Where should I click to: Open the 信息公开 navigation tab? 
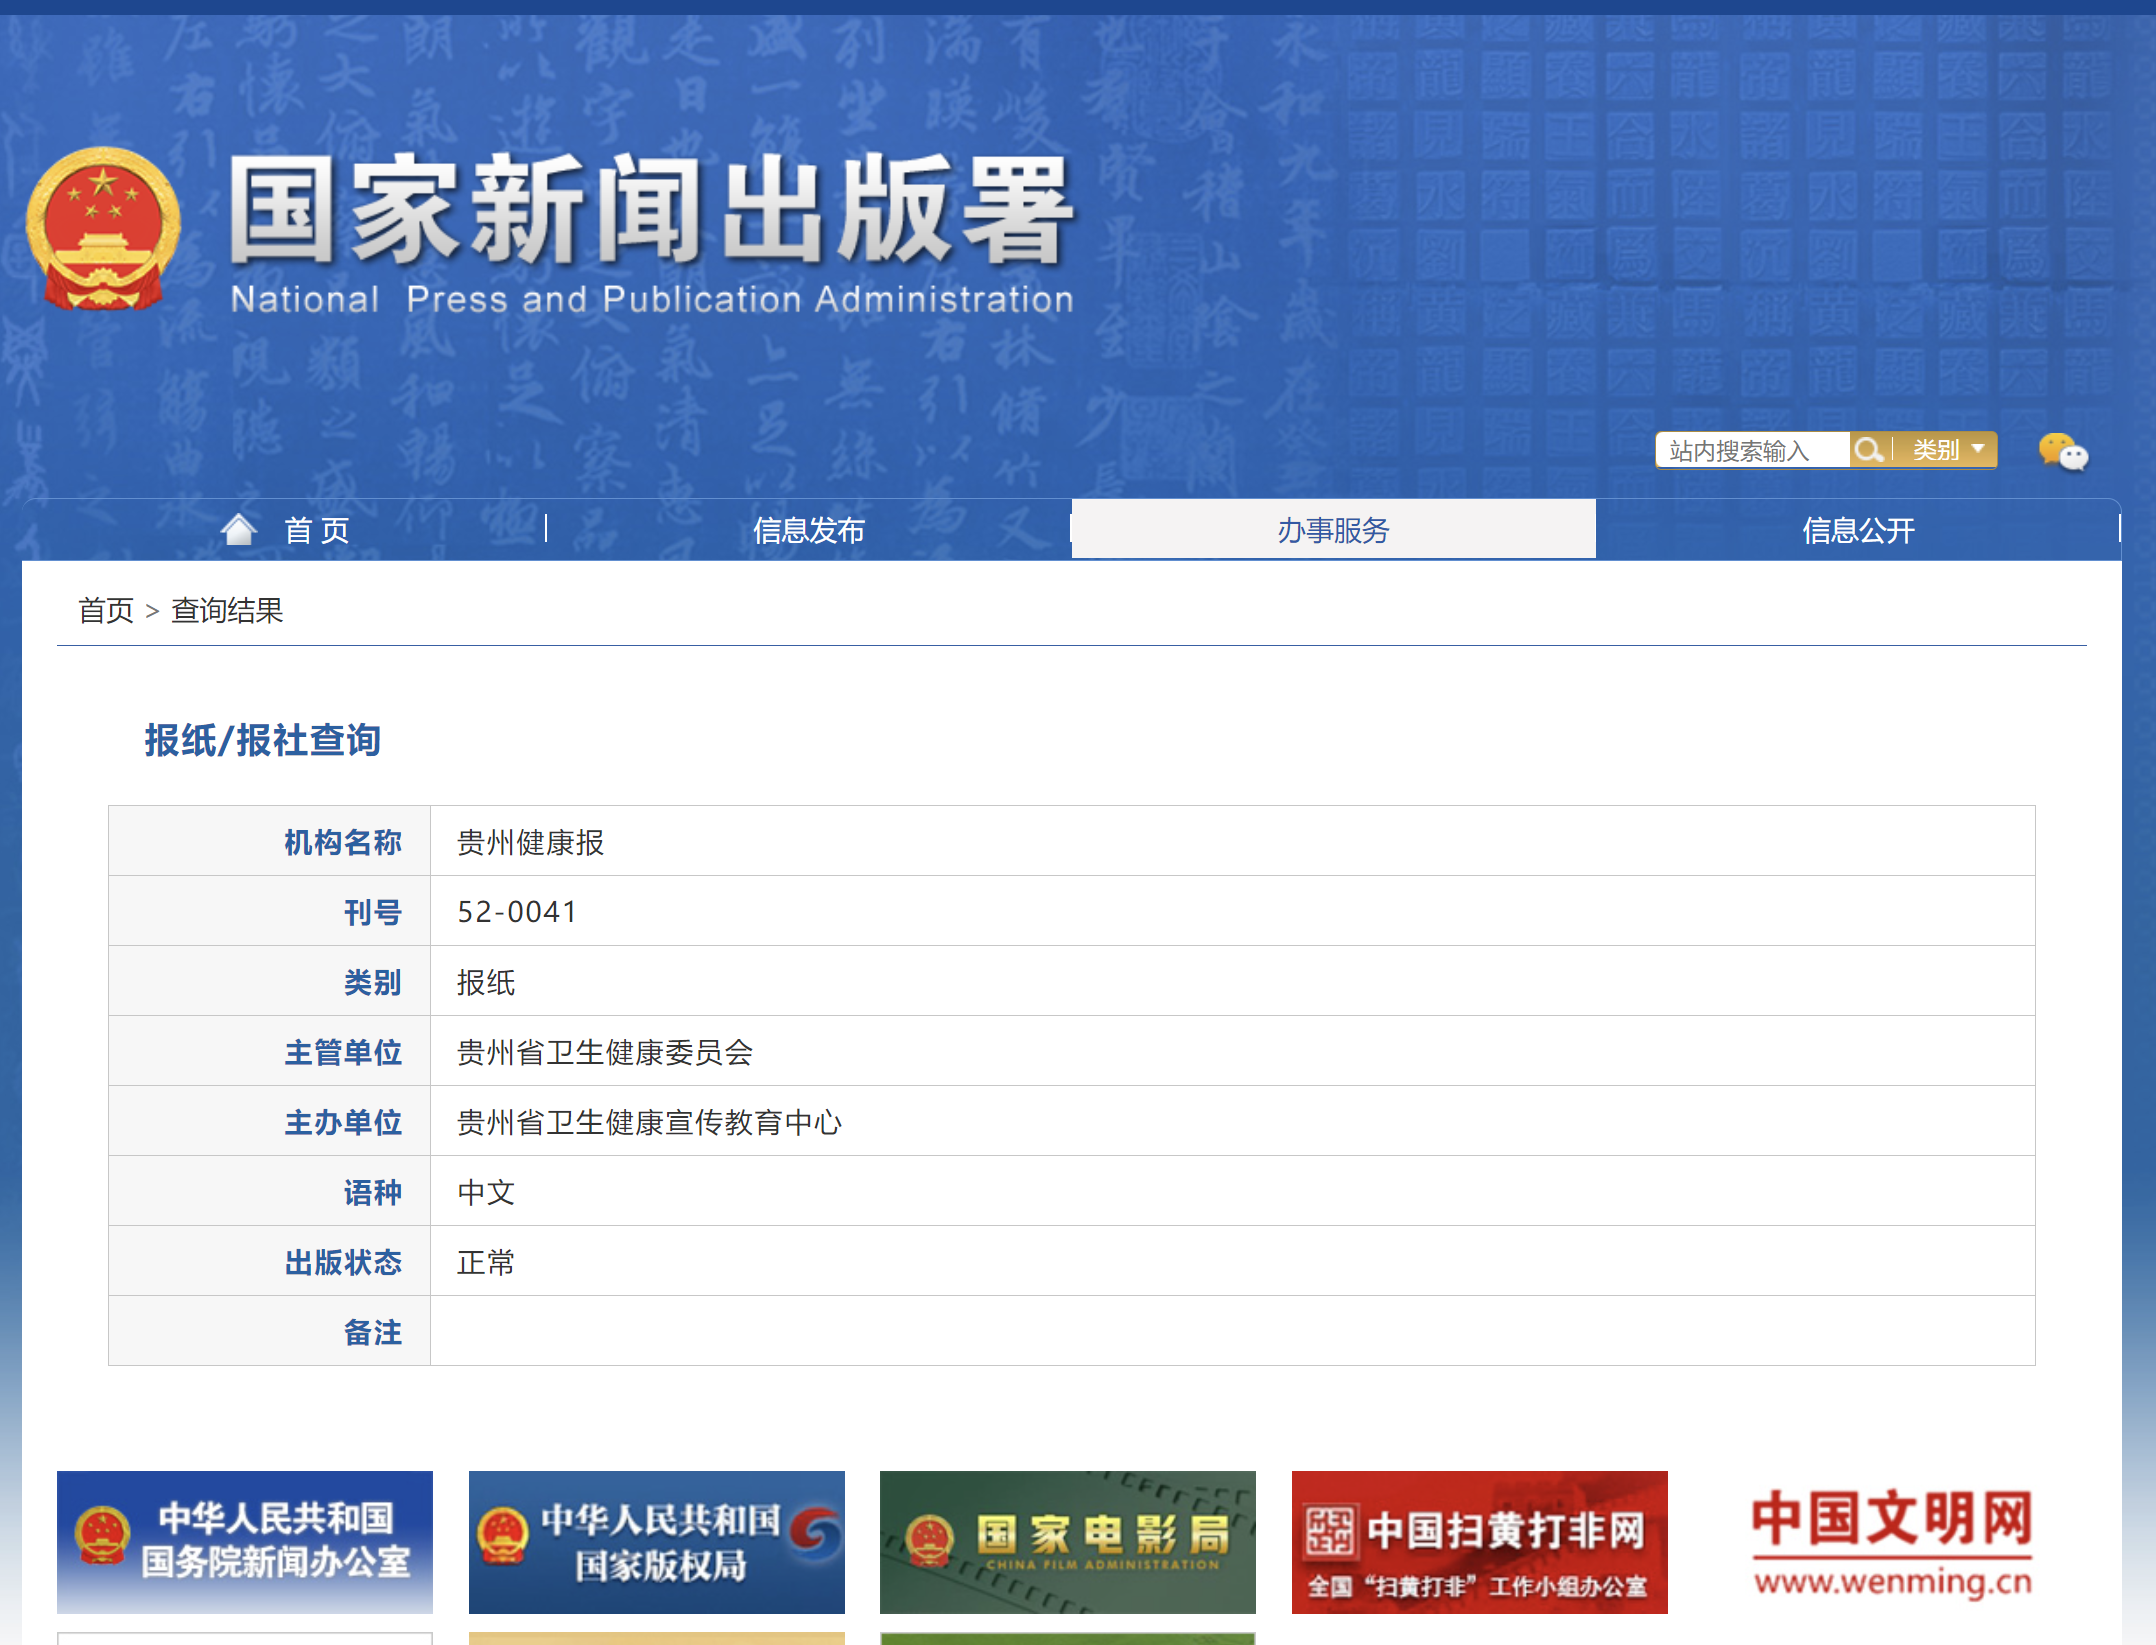tap(1858, 530)
